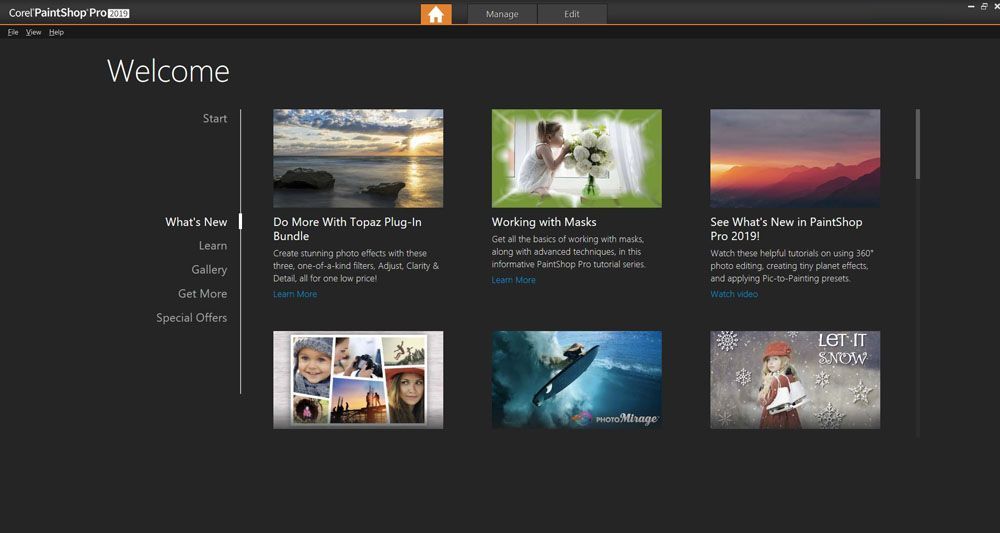
Task: Click Learn More under Topaz Plug-In Bundle
Action: click(x=295, y=294)
